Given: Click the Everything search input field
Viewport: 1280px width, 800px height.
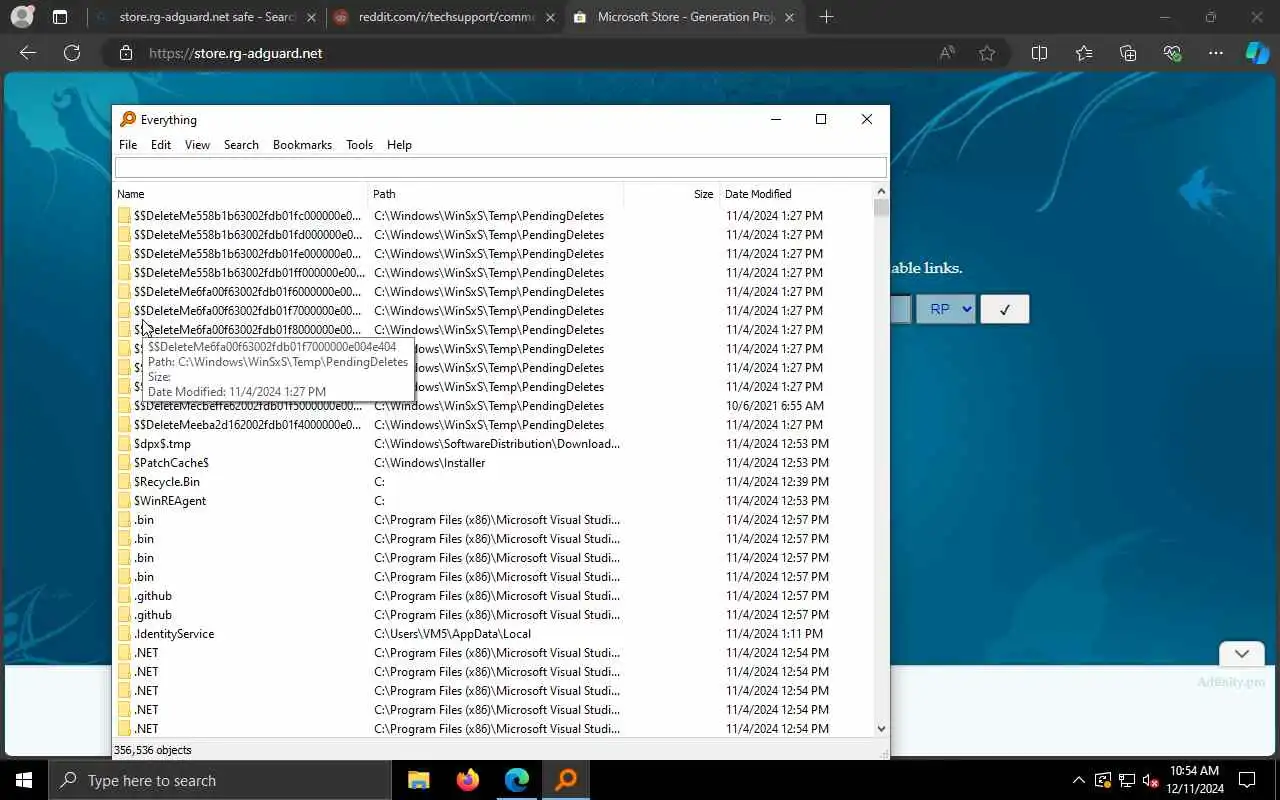Looking at the screenshot, I should [x=500, y=168].
